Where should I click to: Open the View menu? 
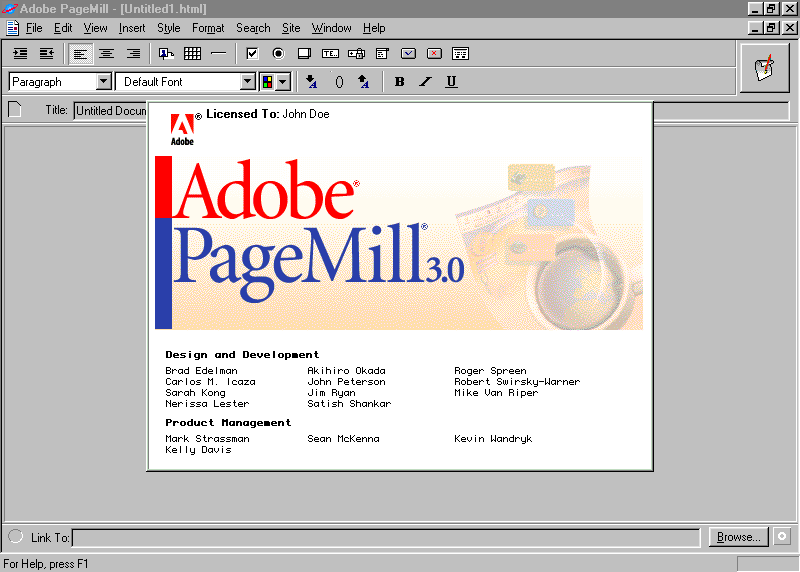pyautogui.click(x=95, y=28)
